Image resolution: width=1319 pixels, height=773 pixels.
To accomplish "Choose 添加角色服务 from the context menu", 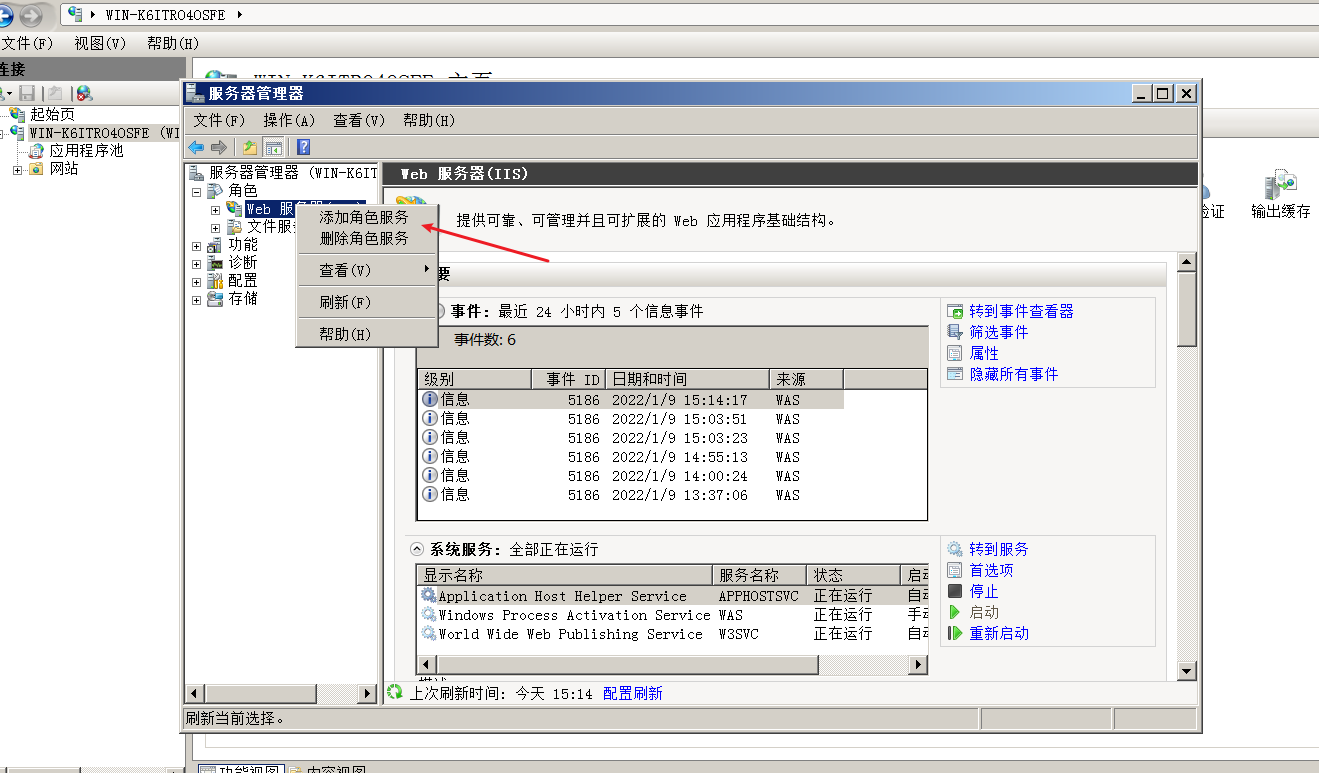I will (366, 217).
